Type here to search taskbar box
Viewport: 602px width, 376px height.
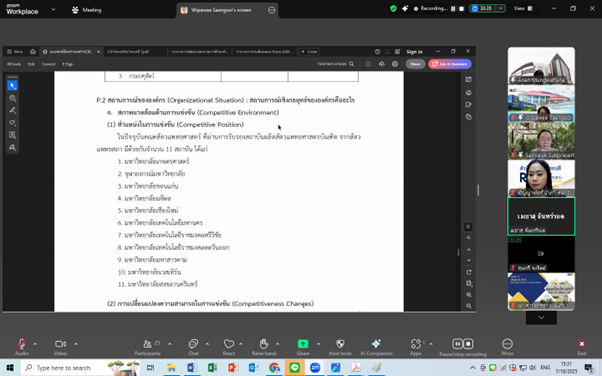(63, 368)
